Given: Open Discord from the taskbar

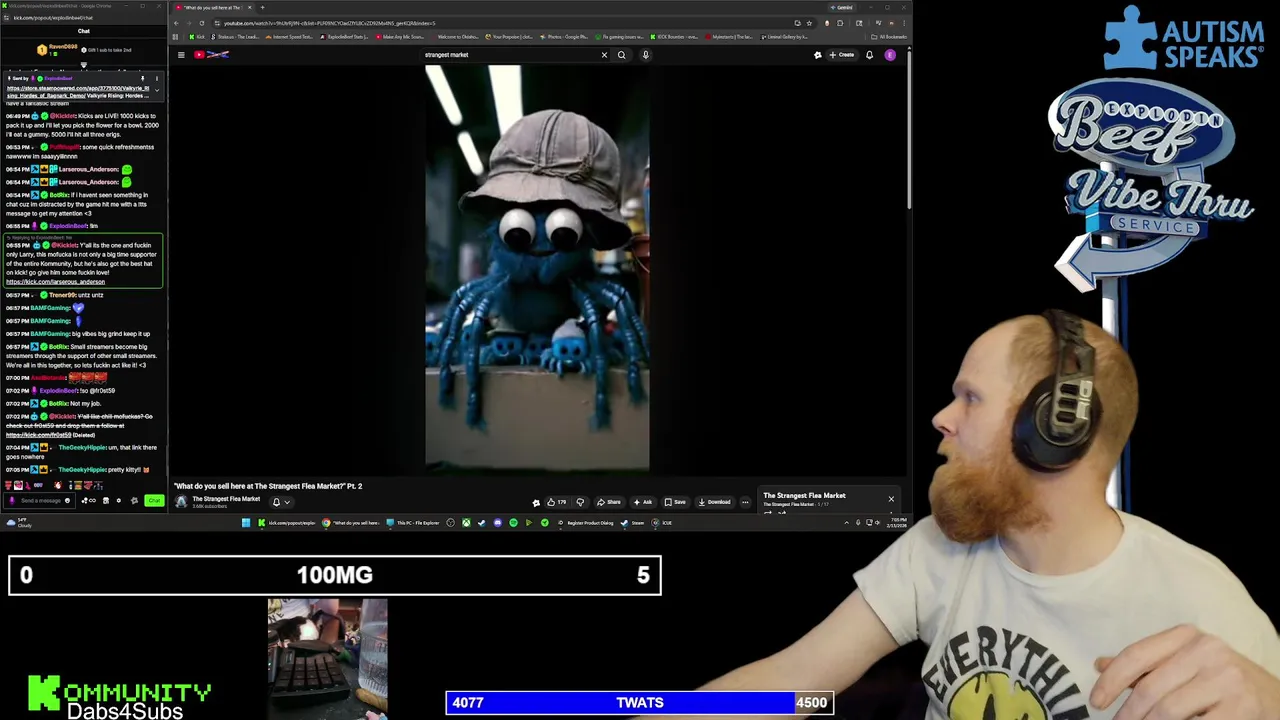Looking at the screenshot, I should (x=497, y=523).
